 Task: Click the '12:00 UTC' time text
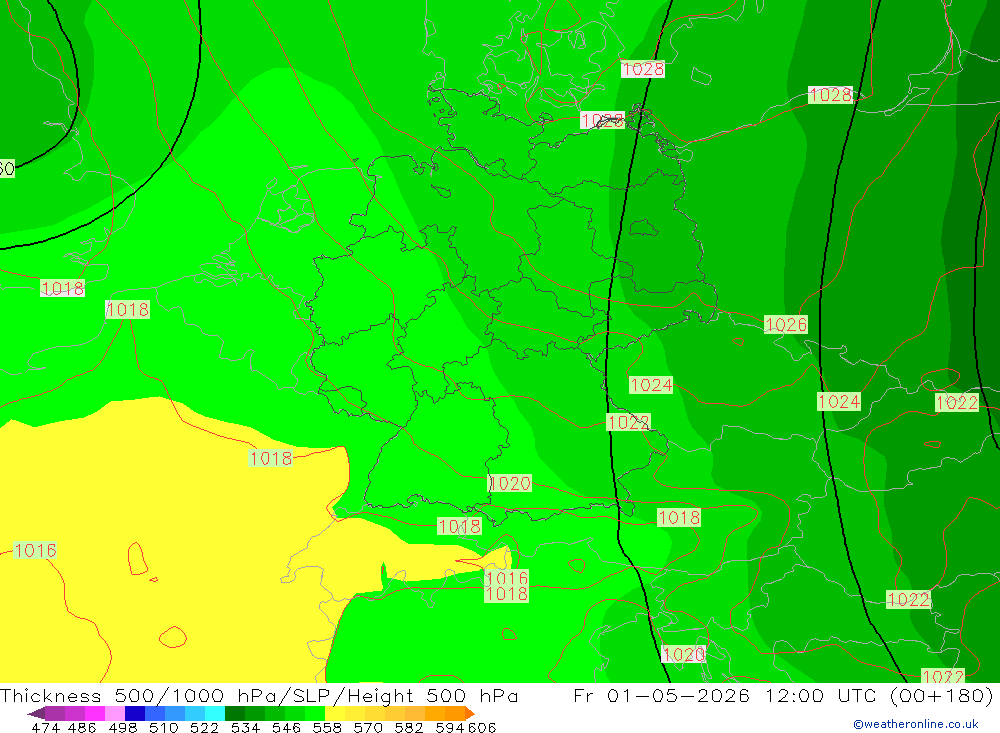(821, 695)
